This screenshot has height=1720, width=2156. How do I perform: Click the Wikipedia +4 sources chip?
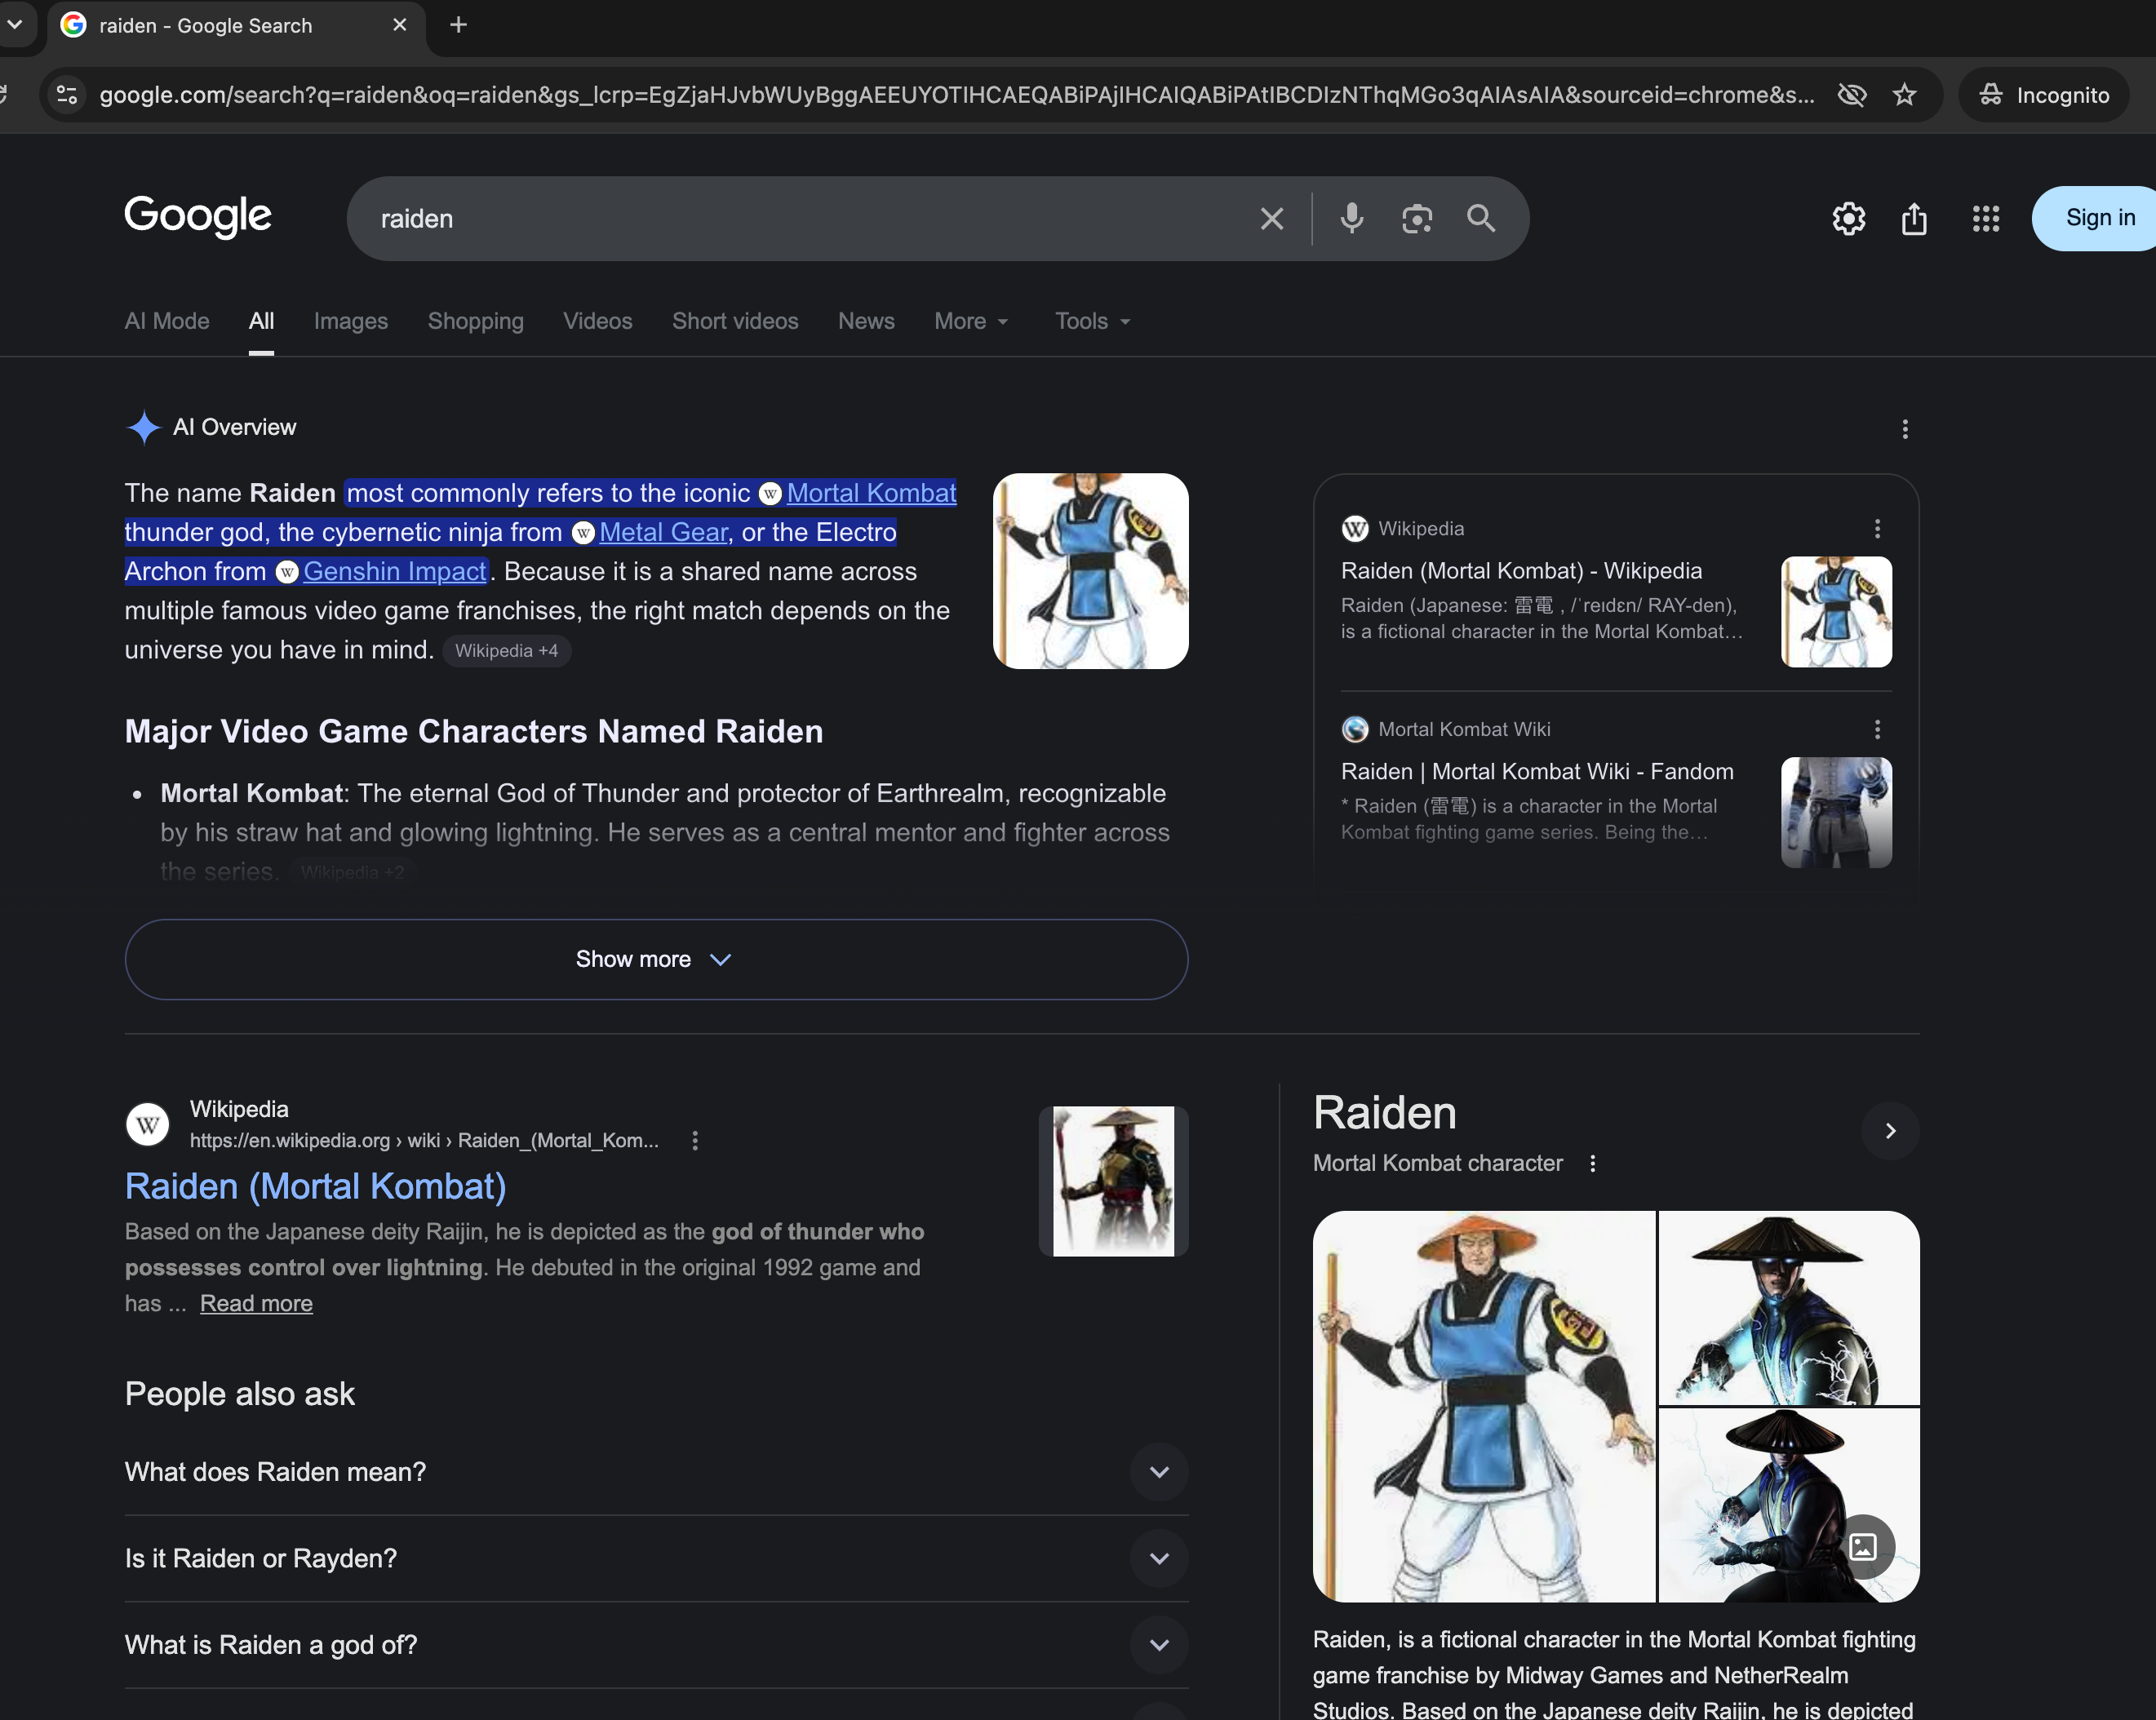[506, 651]
